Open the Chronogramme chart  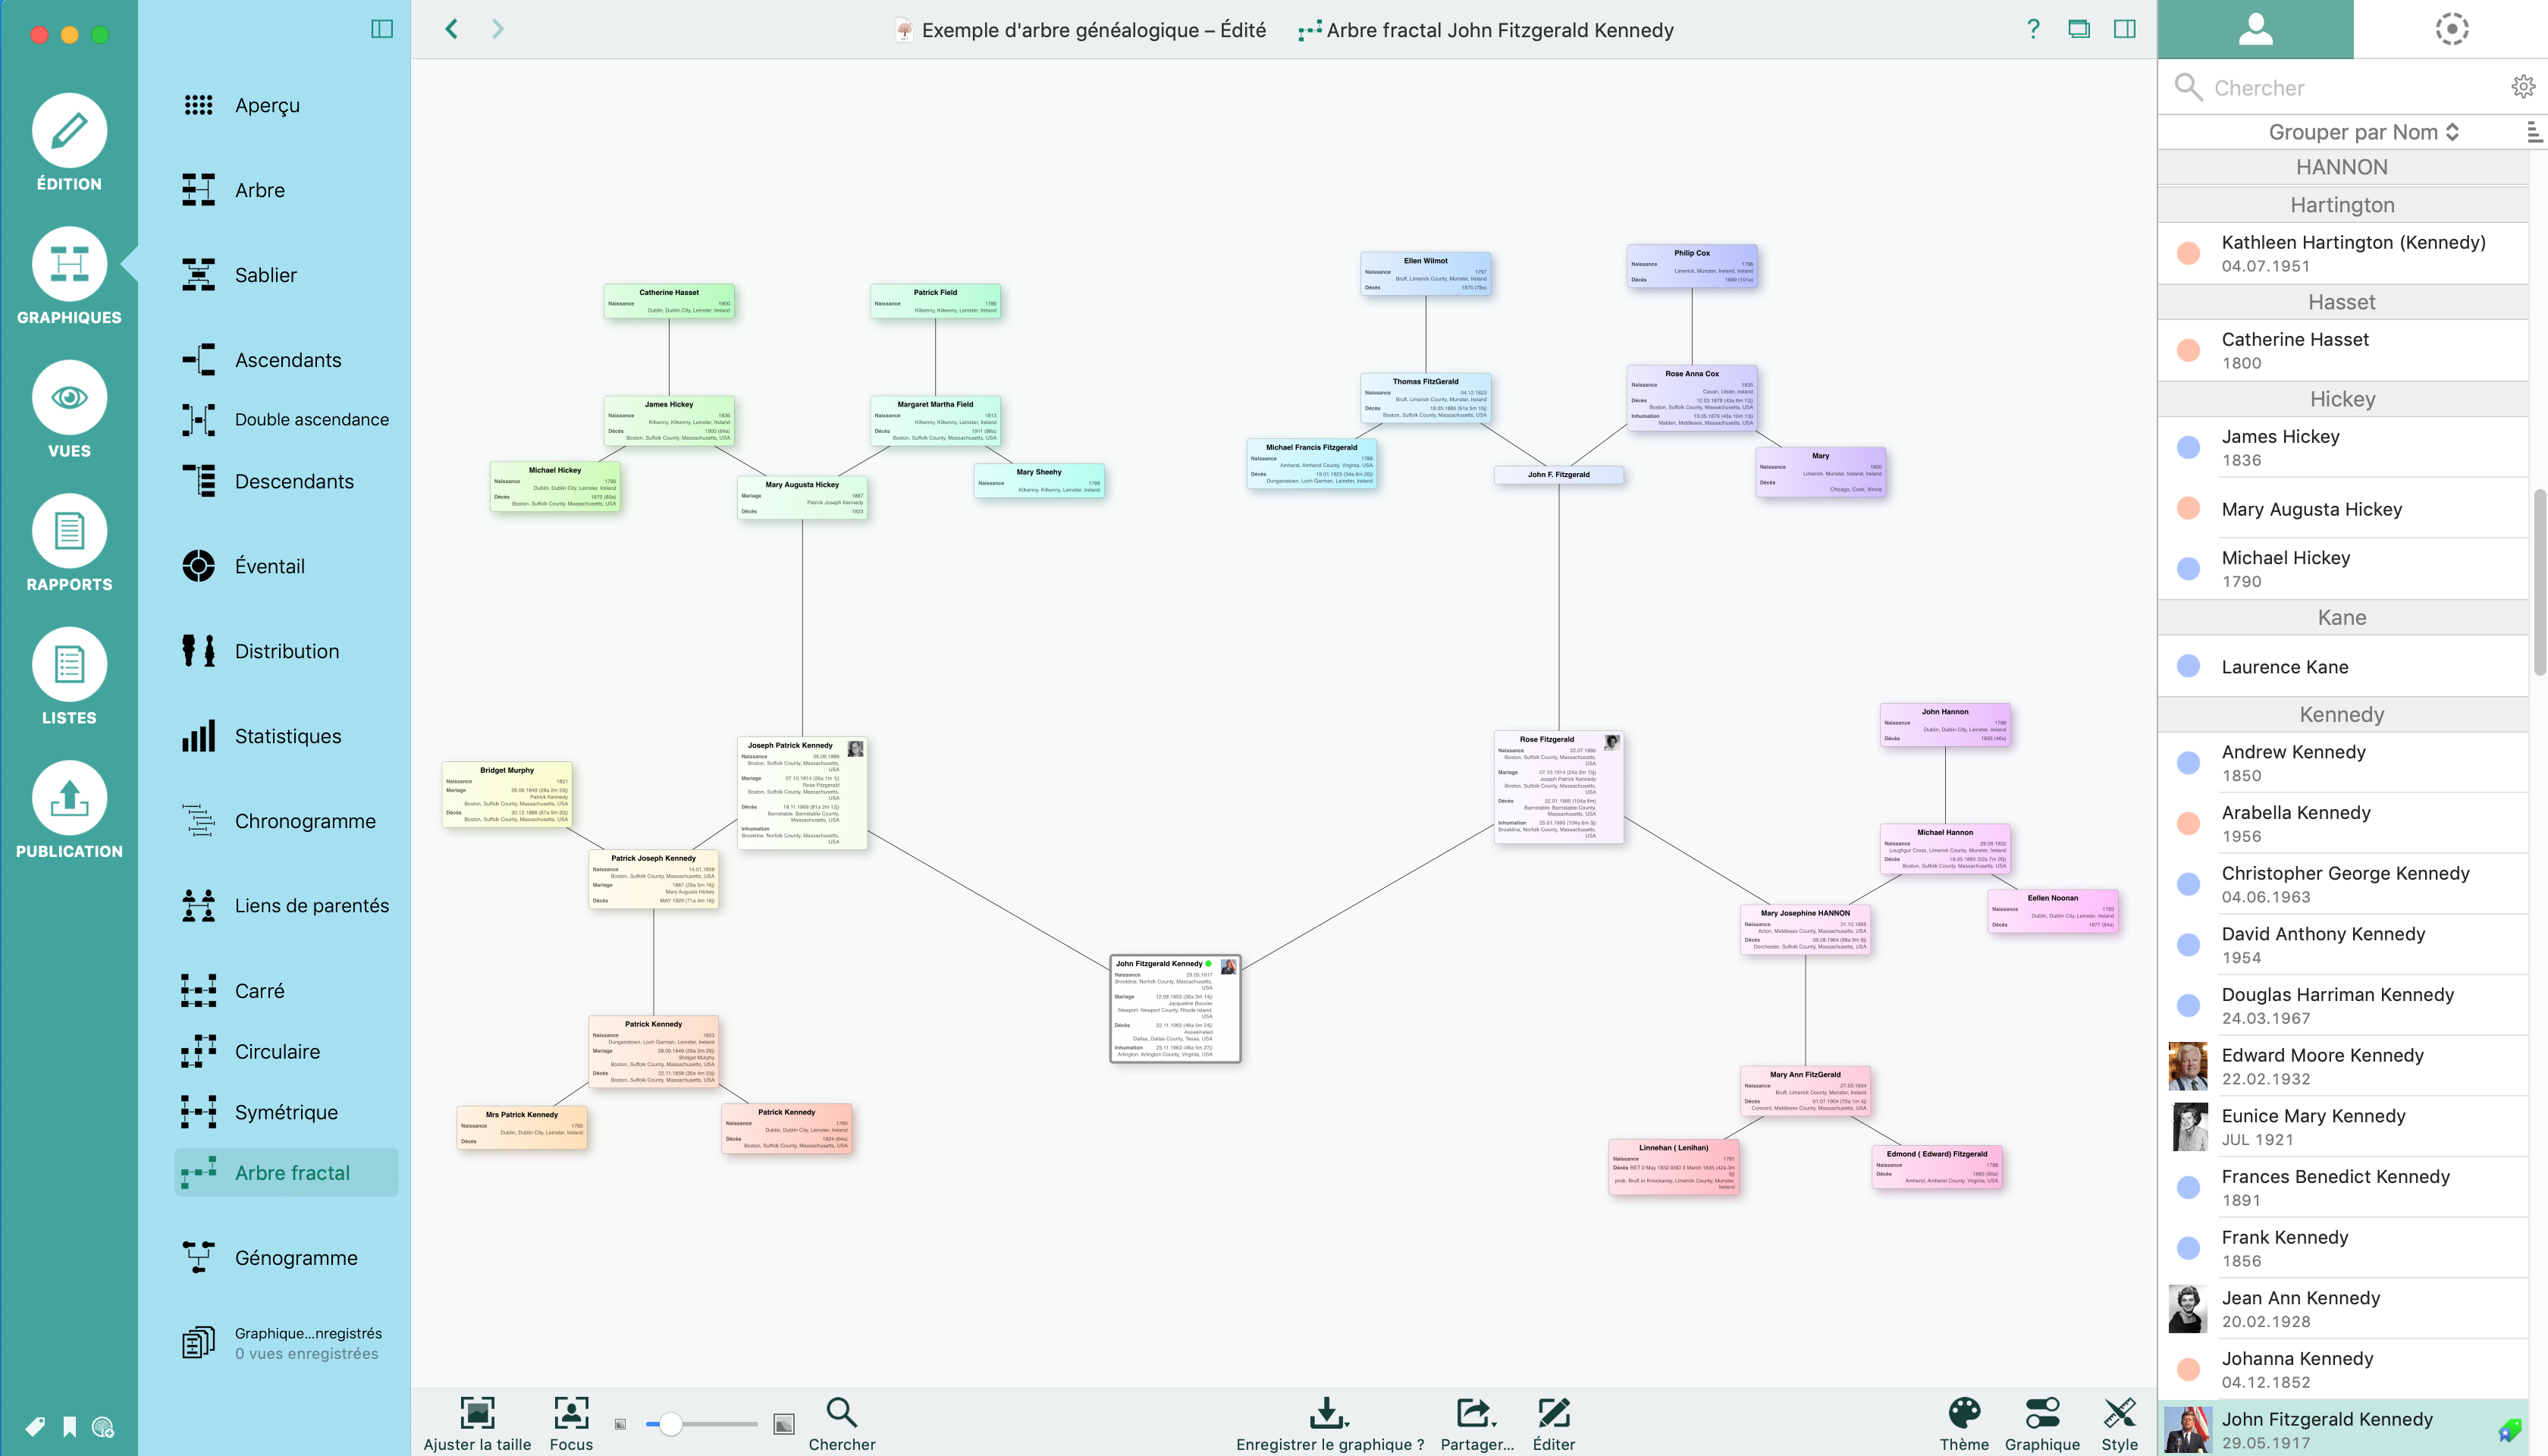click(x=286, y=821)
